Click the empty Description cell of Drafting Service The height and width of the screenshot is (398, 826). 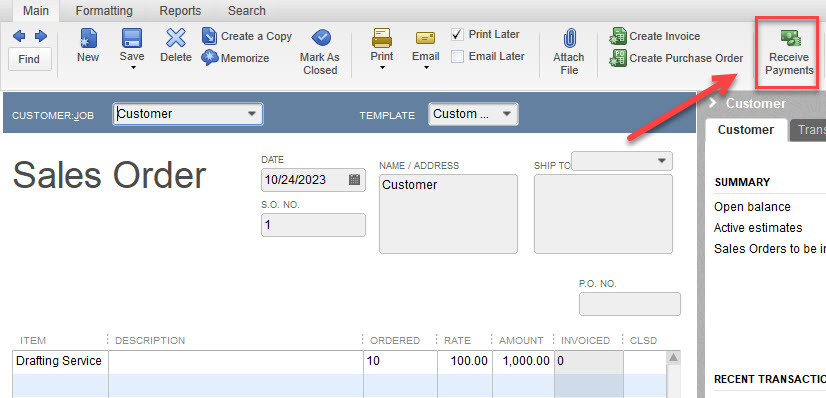coord(236,362)
